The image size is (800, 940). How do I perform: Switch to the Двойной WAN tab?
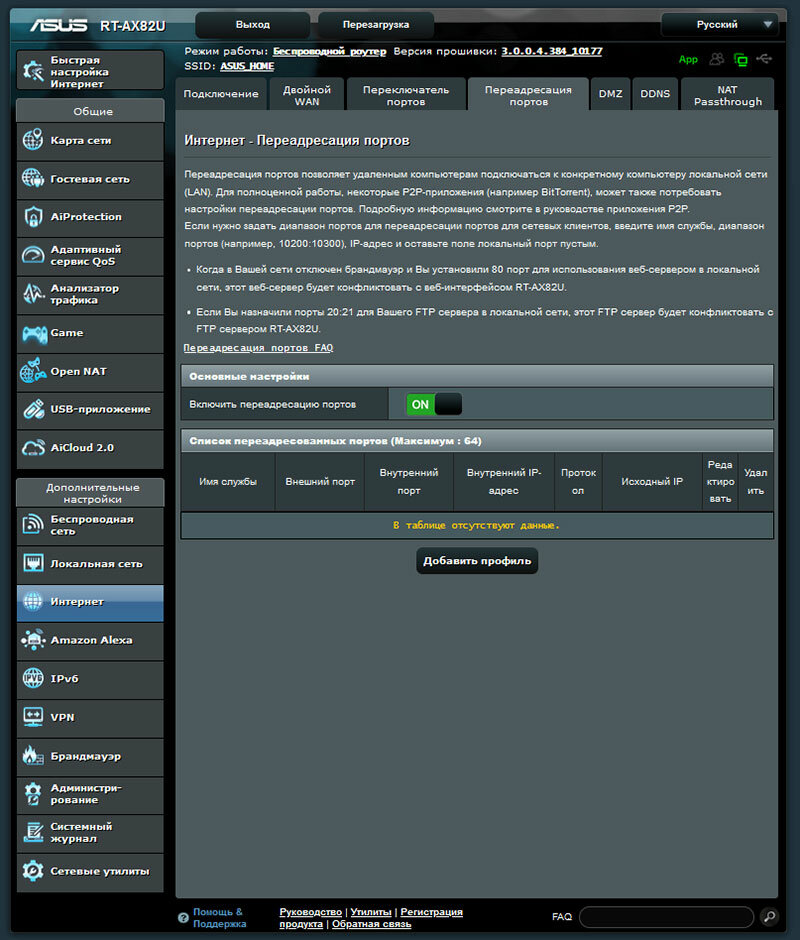point(307,94)
